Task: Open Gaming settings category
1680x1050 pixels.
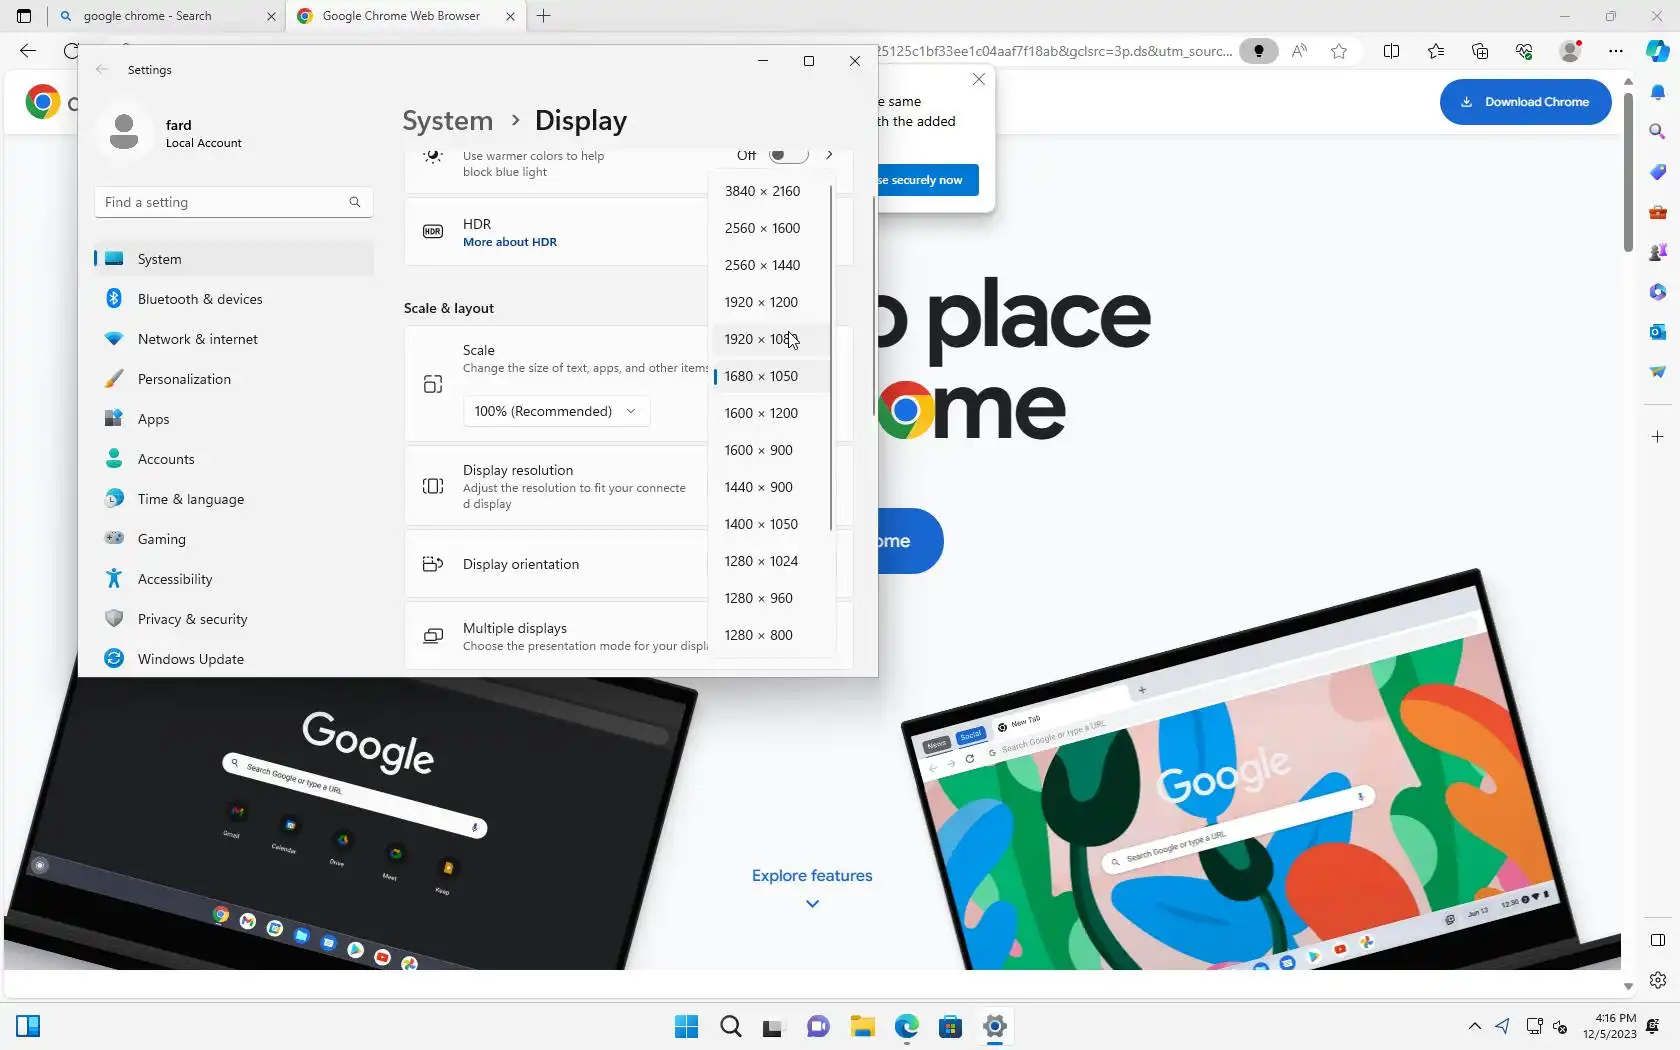Action: [x=234, y=539]
